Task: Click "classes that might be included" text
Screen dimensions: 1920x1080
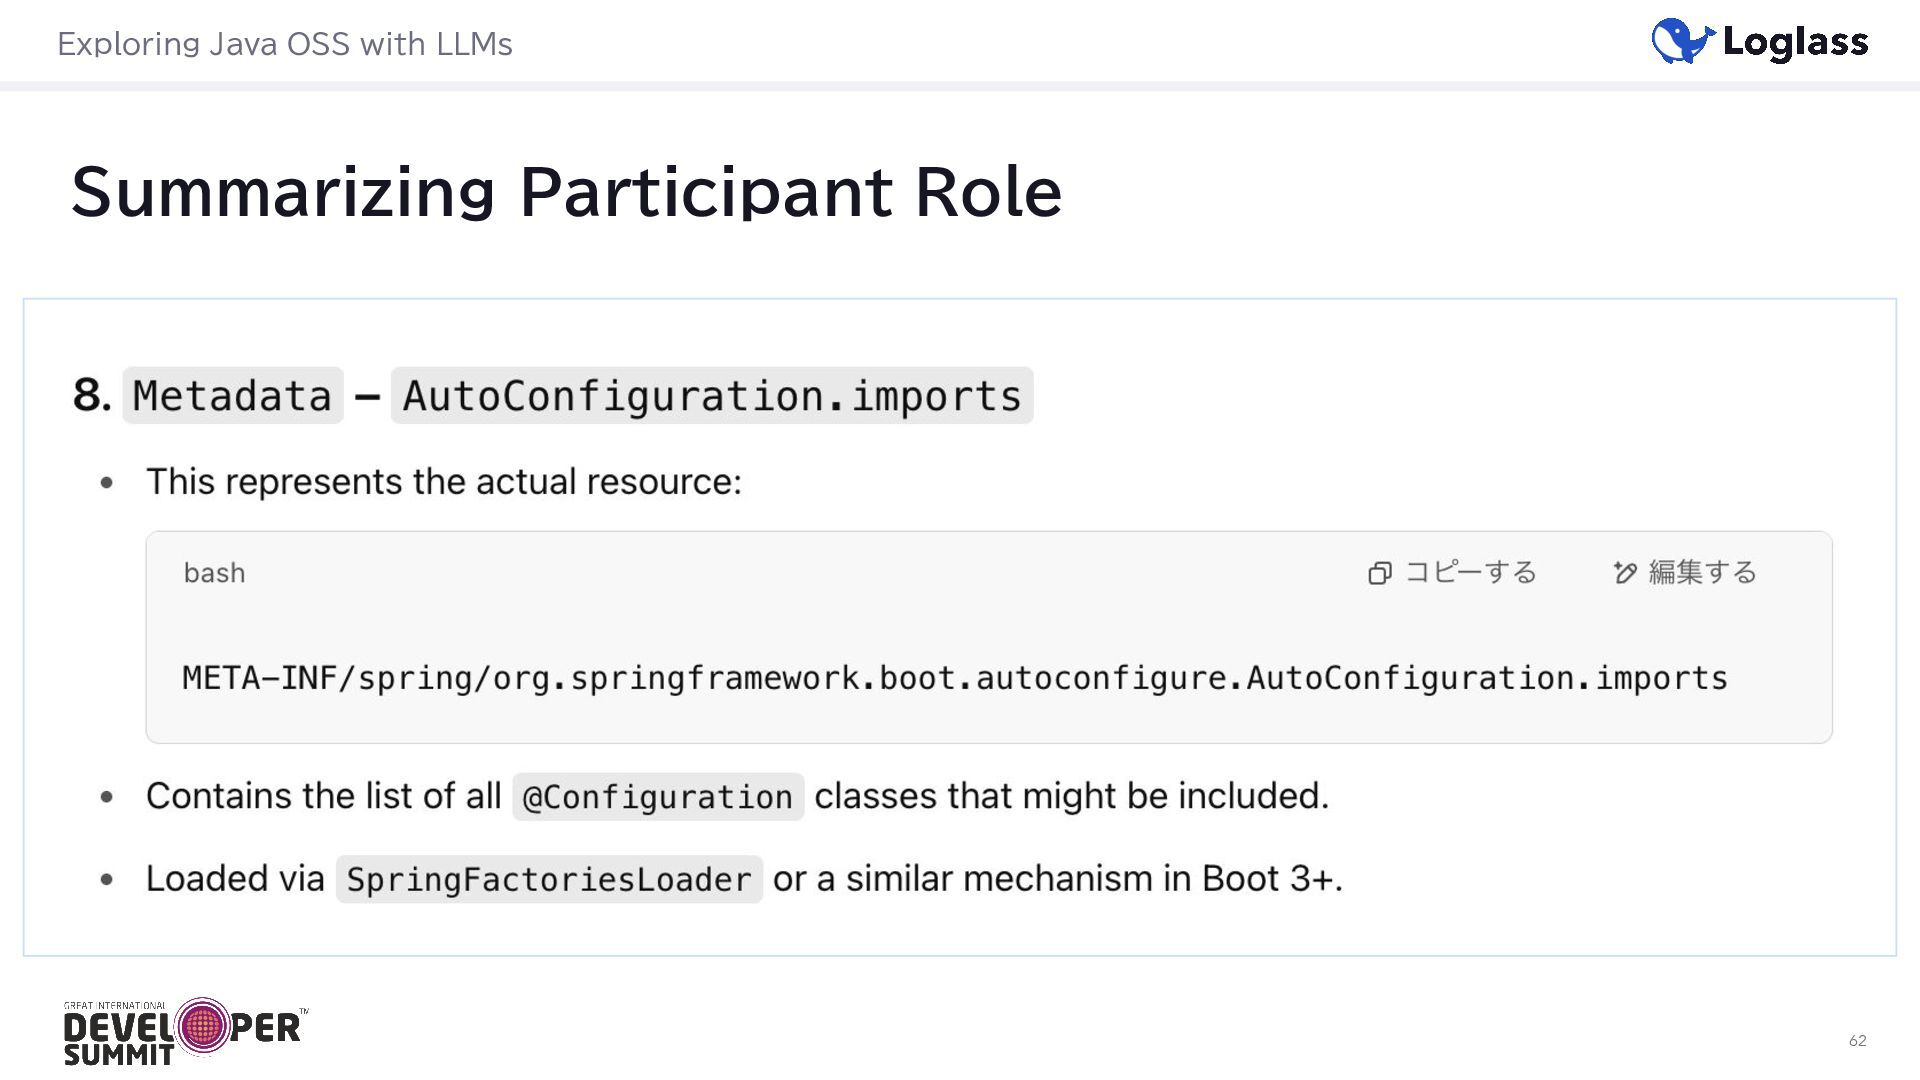Action: pos(1071,796)
